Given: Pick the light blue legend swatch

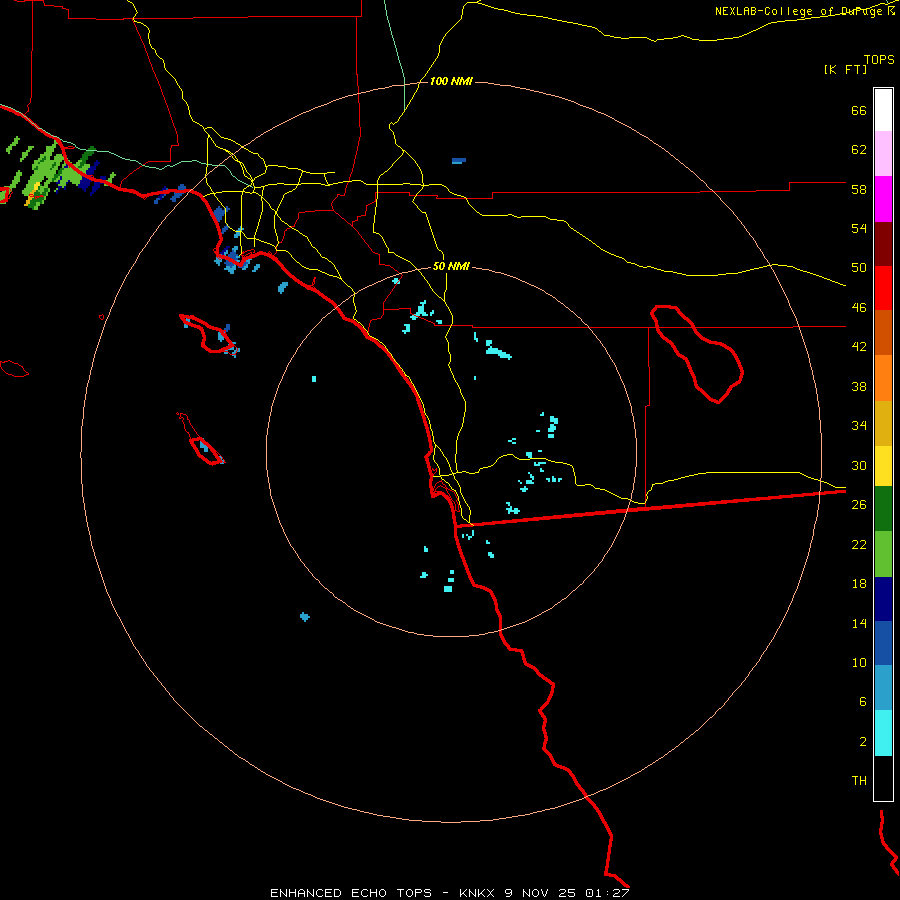Looking at the screenshot, I should pos(883,688).
